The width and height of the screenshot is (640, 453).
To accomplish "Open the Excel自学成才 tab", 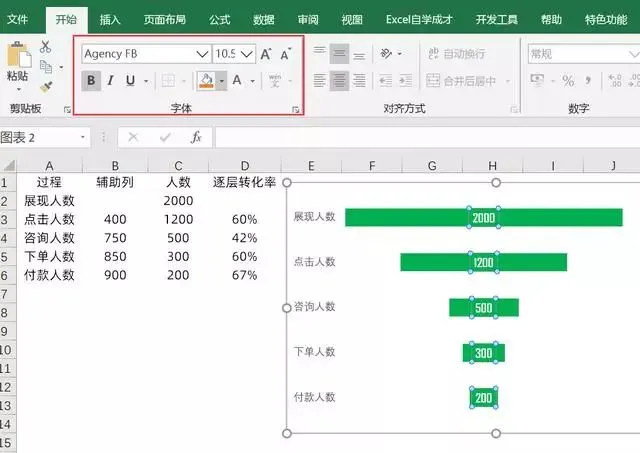I will [x=419, y=19].
